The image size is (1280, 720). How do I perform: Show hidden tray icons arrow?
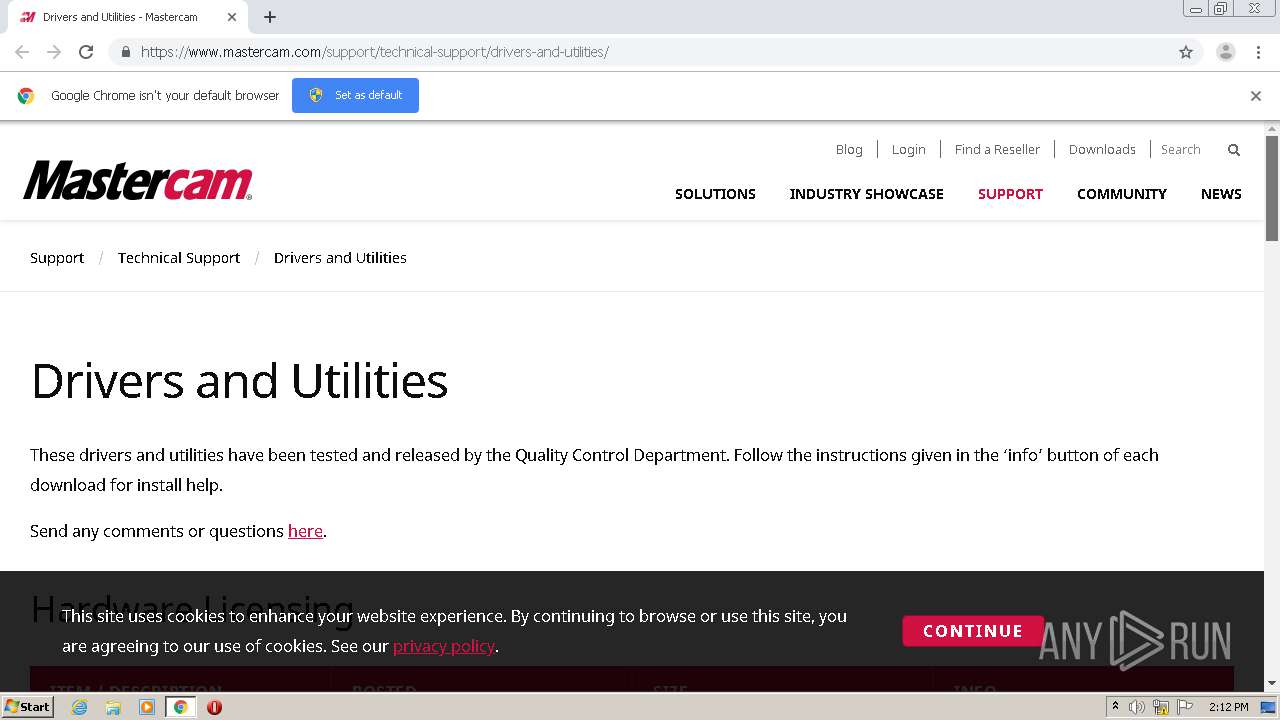1115,707
